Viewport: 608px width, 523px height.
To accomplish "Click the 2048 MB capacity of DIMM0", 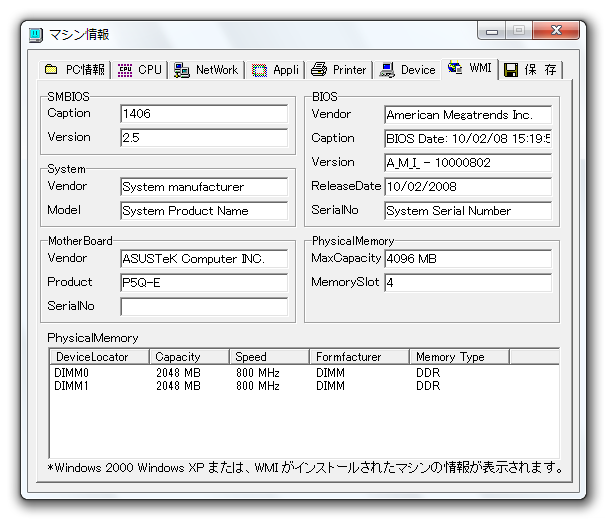I will click(178, 373).
